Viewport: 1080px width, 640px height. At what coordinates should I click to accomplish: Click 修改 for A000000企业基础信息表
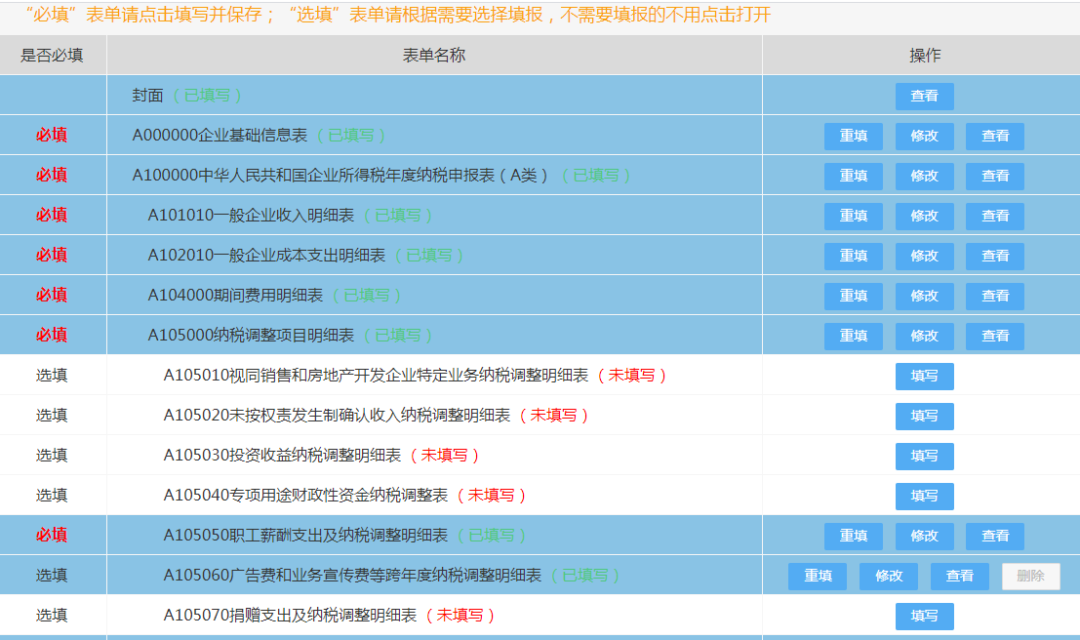click(x=924, y=136)
